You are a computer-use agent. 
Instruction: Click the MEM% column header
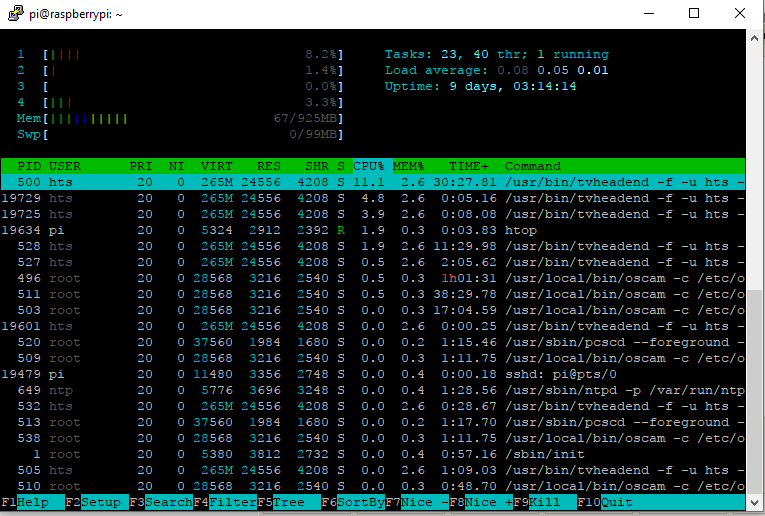pyautogui.click(x=409, y=166)
